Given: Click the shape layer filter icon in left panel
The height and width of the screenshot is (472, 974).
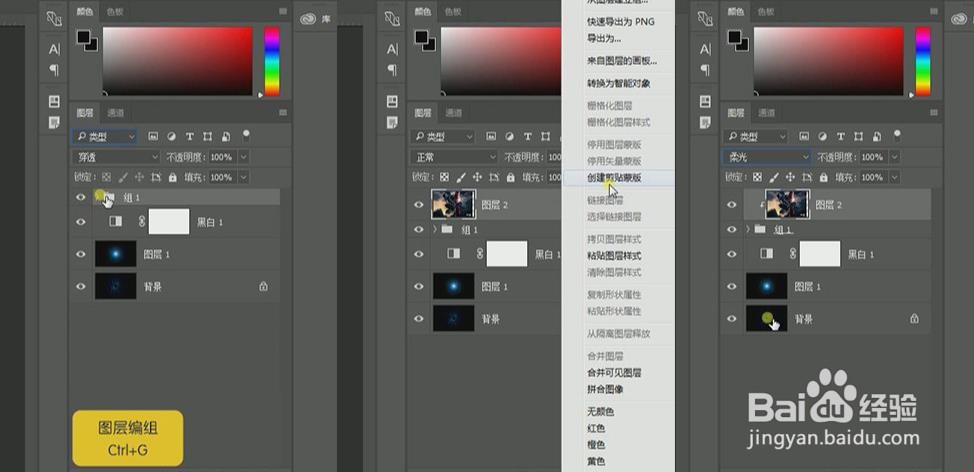Looking at the screenshot, I should click(x=207, y=136).
